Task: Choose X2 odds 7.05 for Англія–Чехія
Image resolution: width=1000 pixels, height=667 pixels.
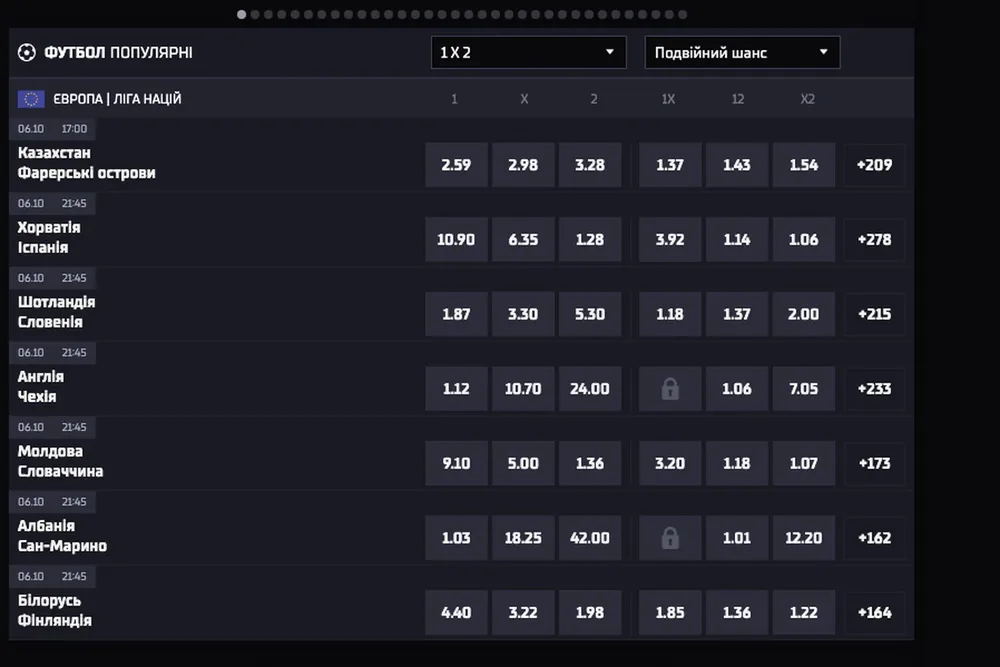Action: click(804, 388)
